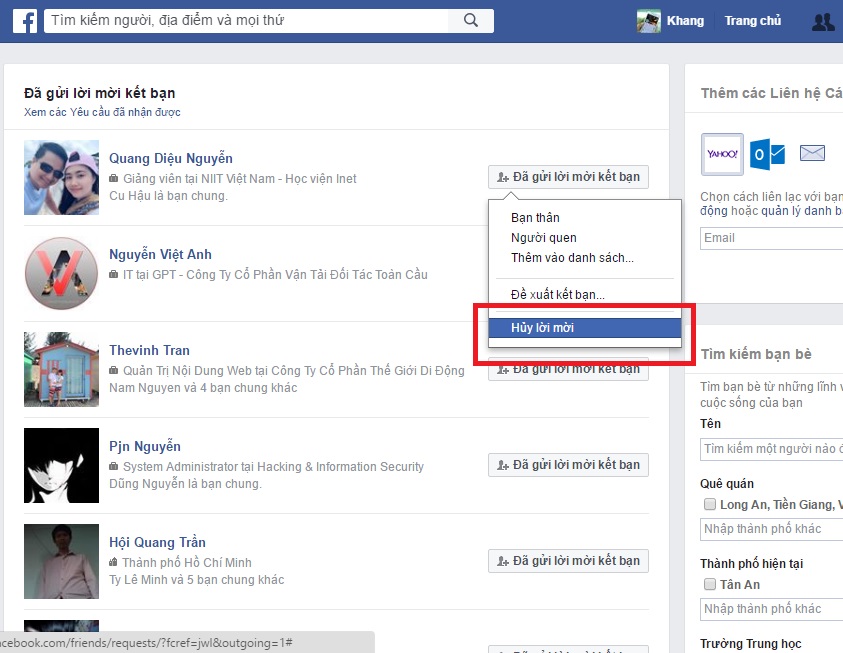
Task: Import contacts using the Yahoo icon
Action: (720, 152)
